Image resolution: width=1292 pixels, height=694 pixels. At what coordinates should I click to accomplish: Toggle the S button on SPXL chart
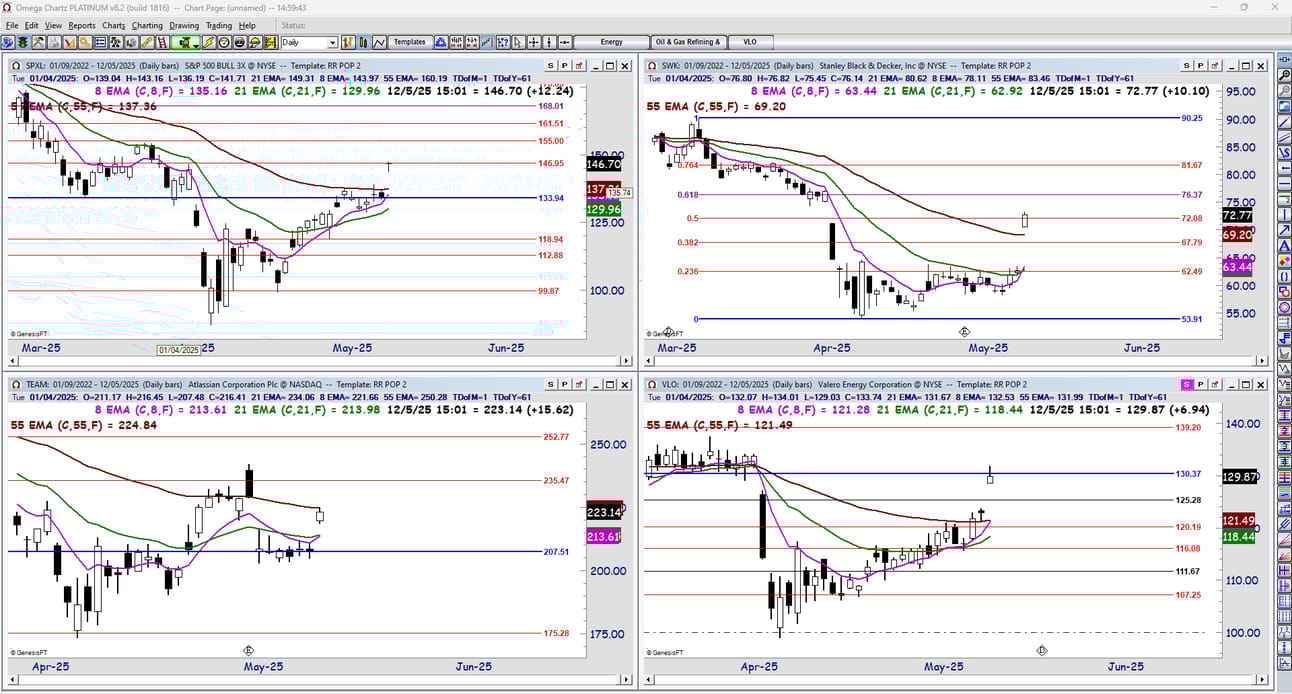point(549,65)
